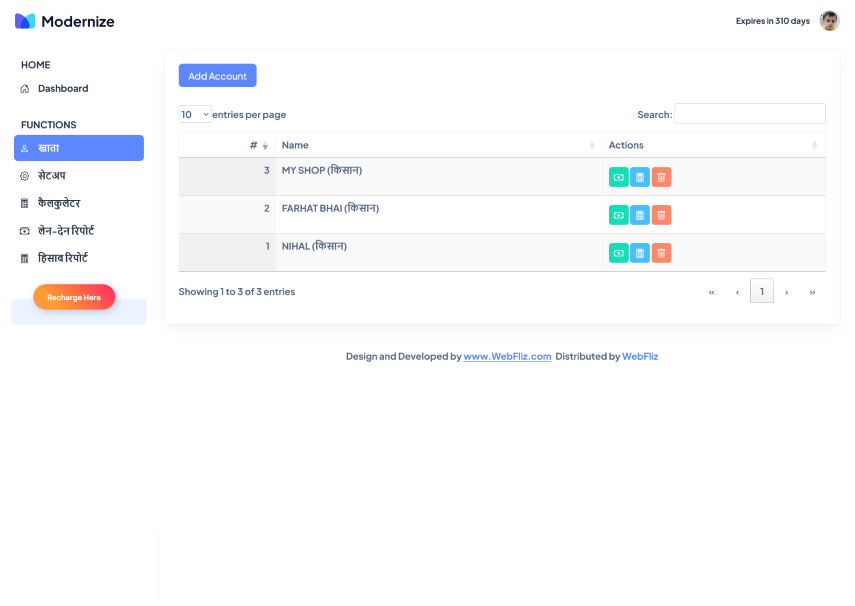Open the entries per page dropdown

(x=195, y=114)
